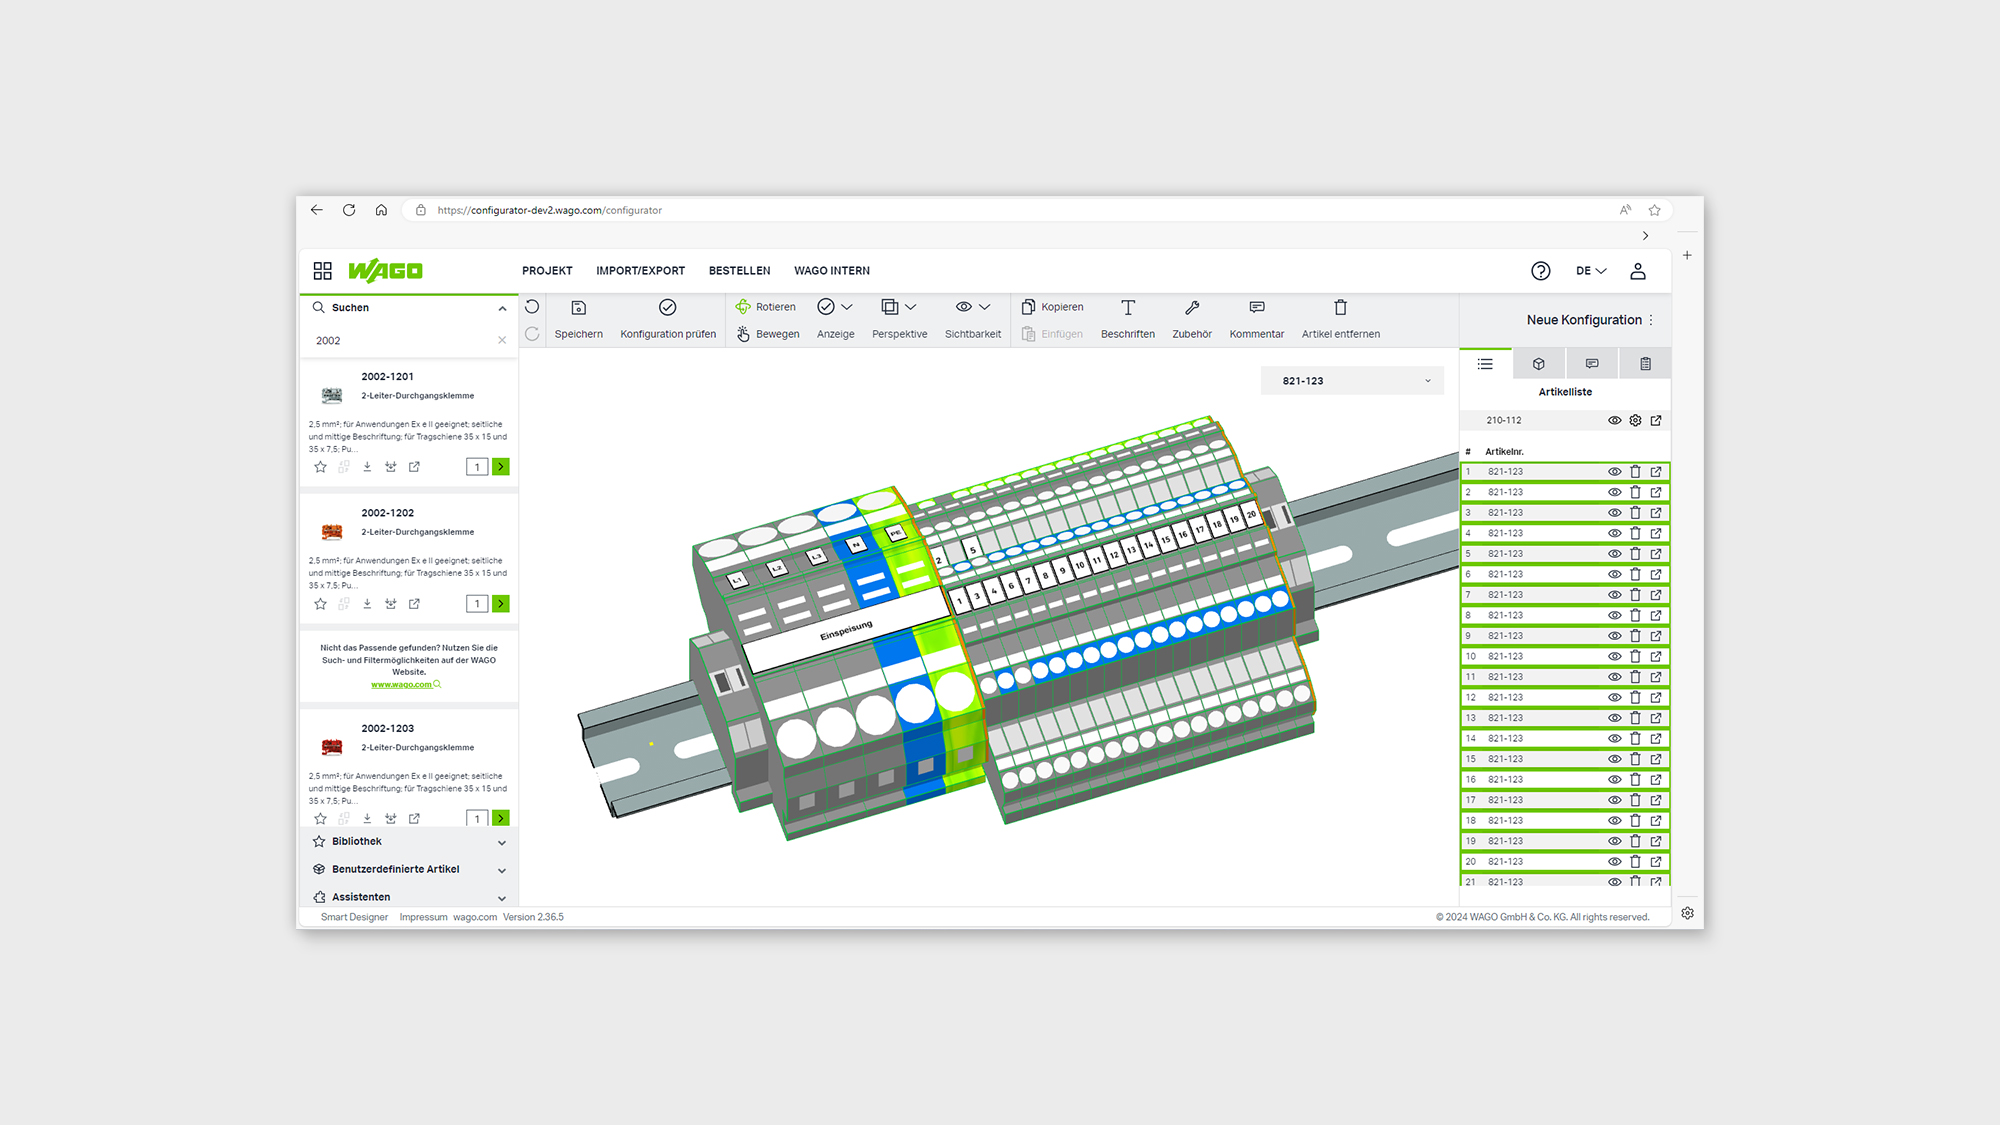Image resolution: width=2000 pixels, height=1125 pixels.
Task: Switch to the 3D cube tab
Action: tap(1539, 364)
